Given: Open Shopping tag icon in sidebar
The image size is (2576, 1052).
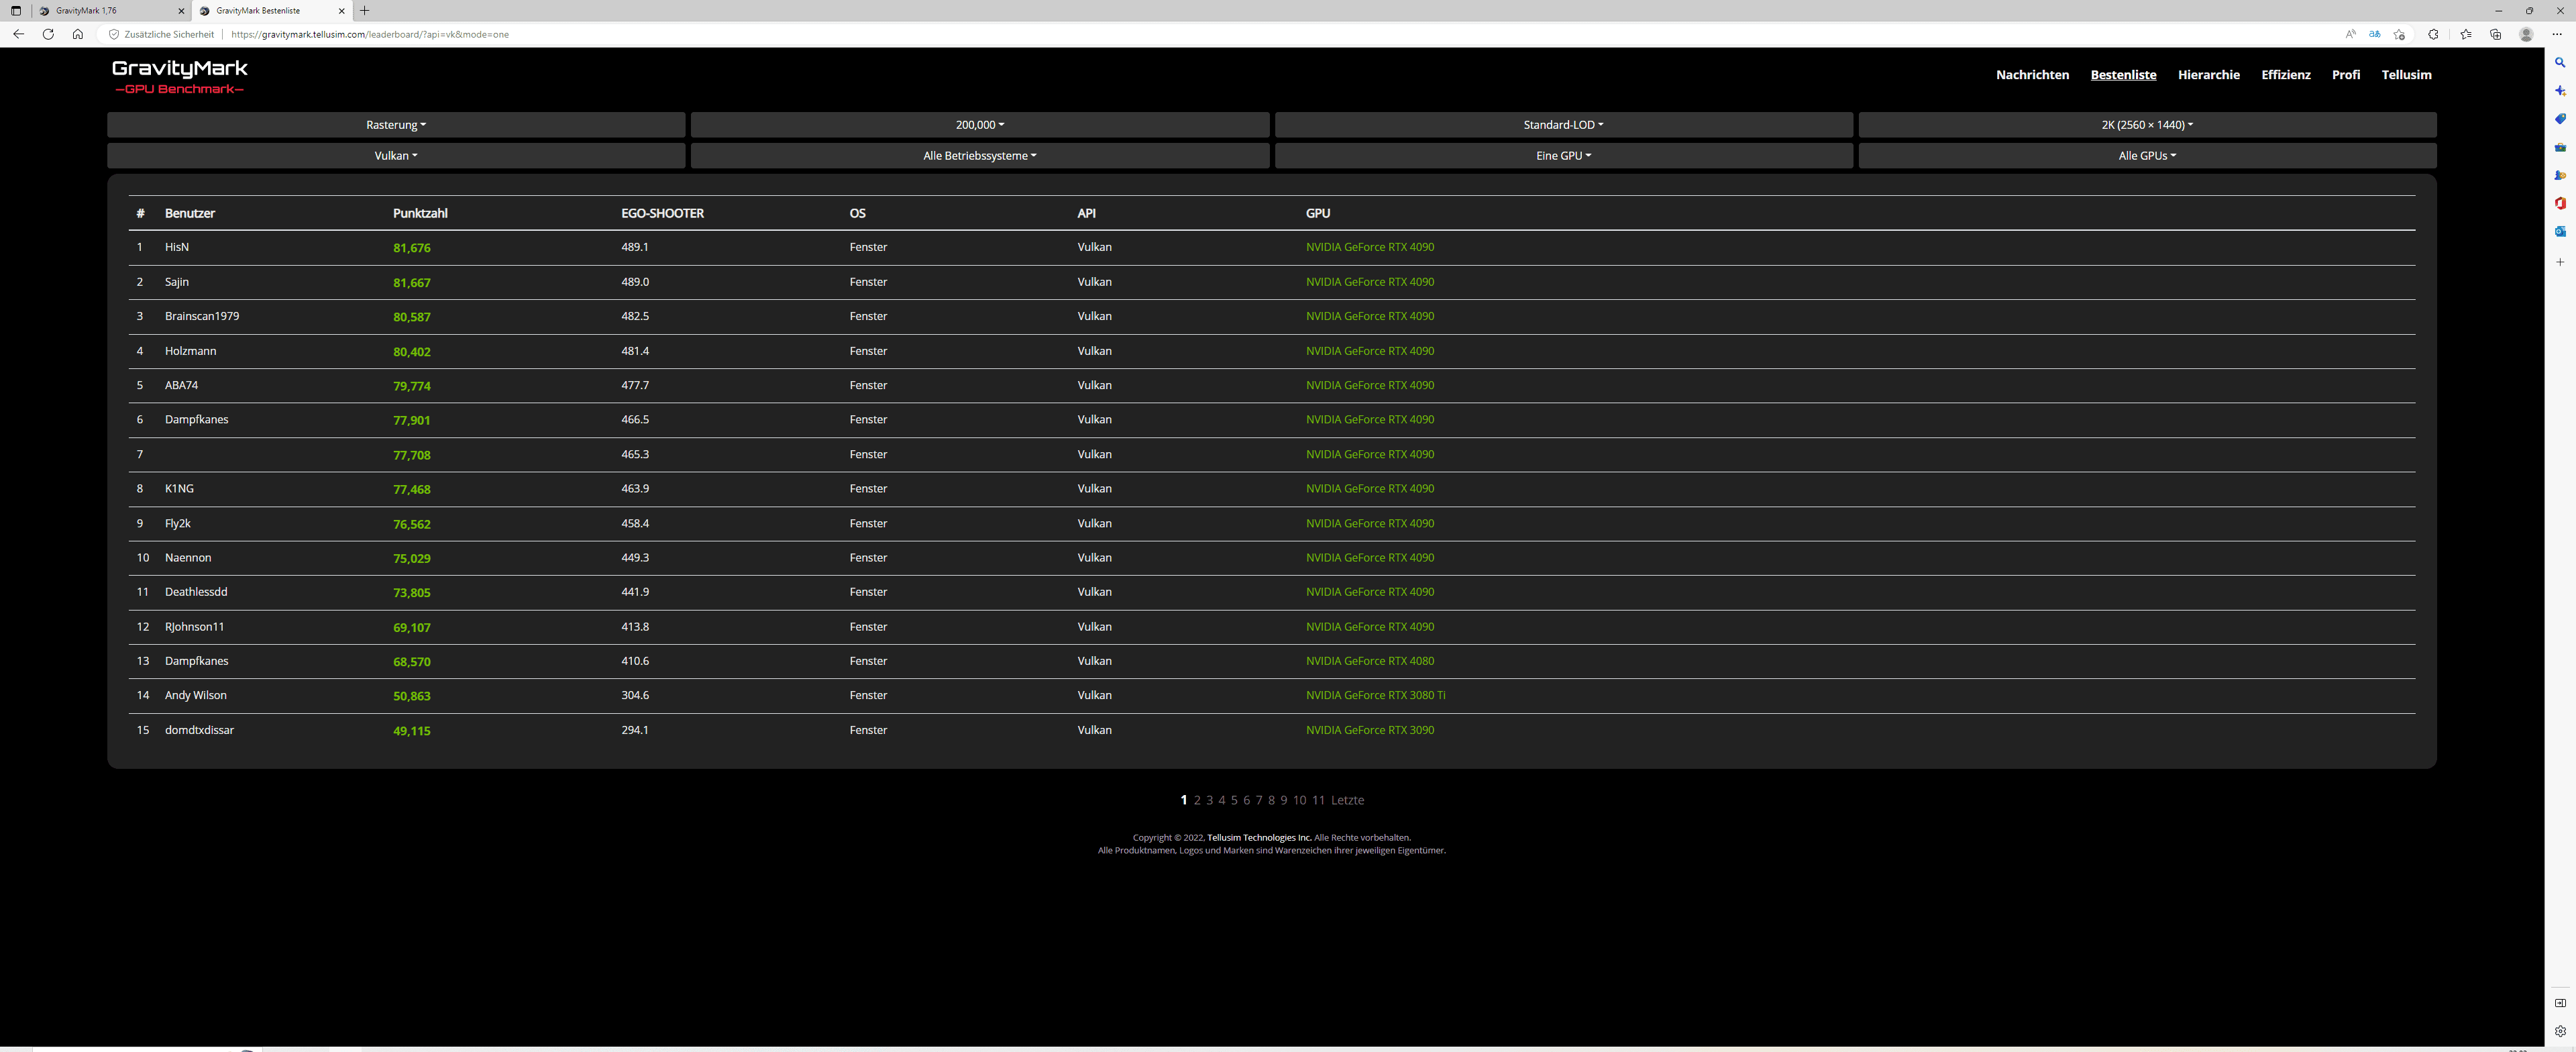Looking at the screenshot, I should point(2560,119).
